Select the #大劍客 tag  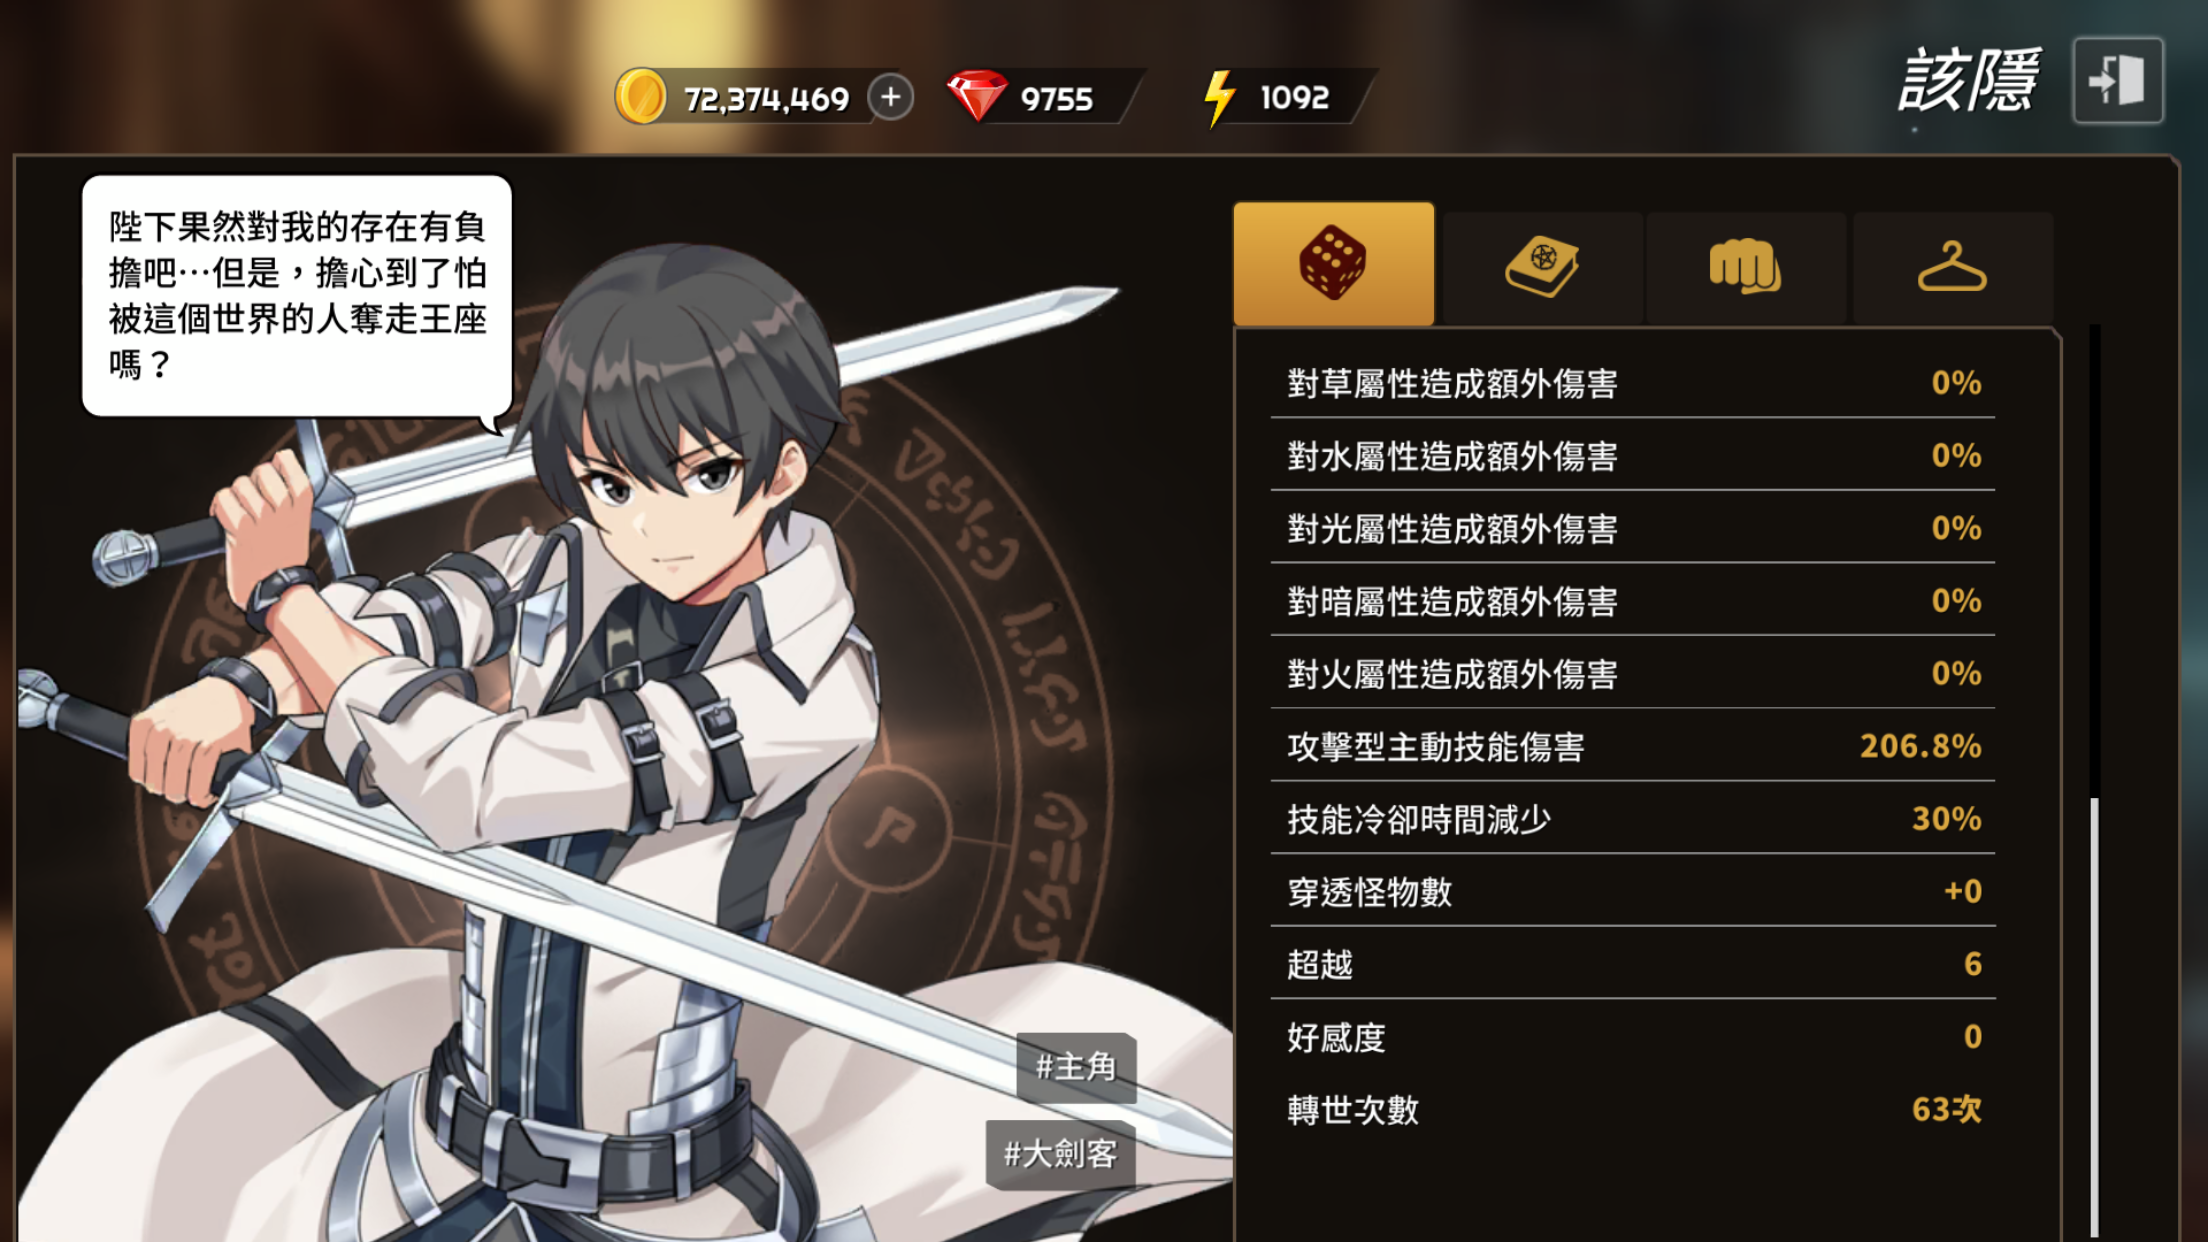point(1060,1154)
